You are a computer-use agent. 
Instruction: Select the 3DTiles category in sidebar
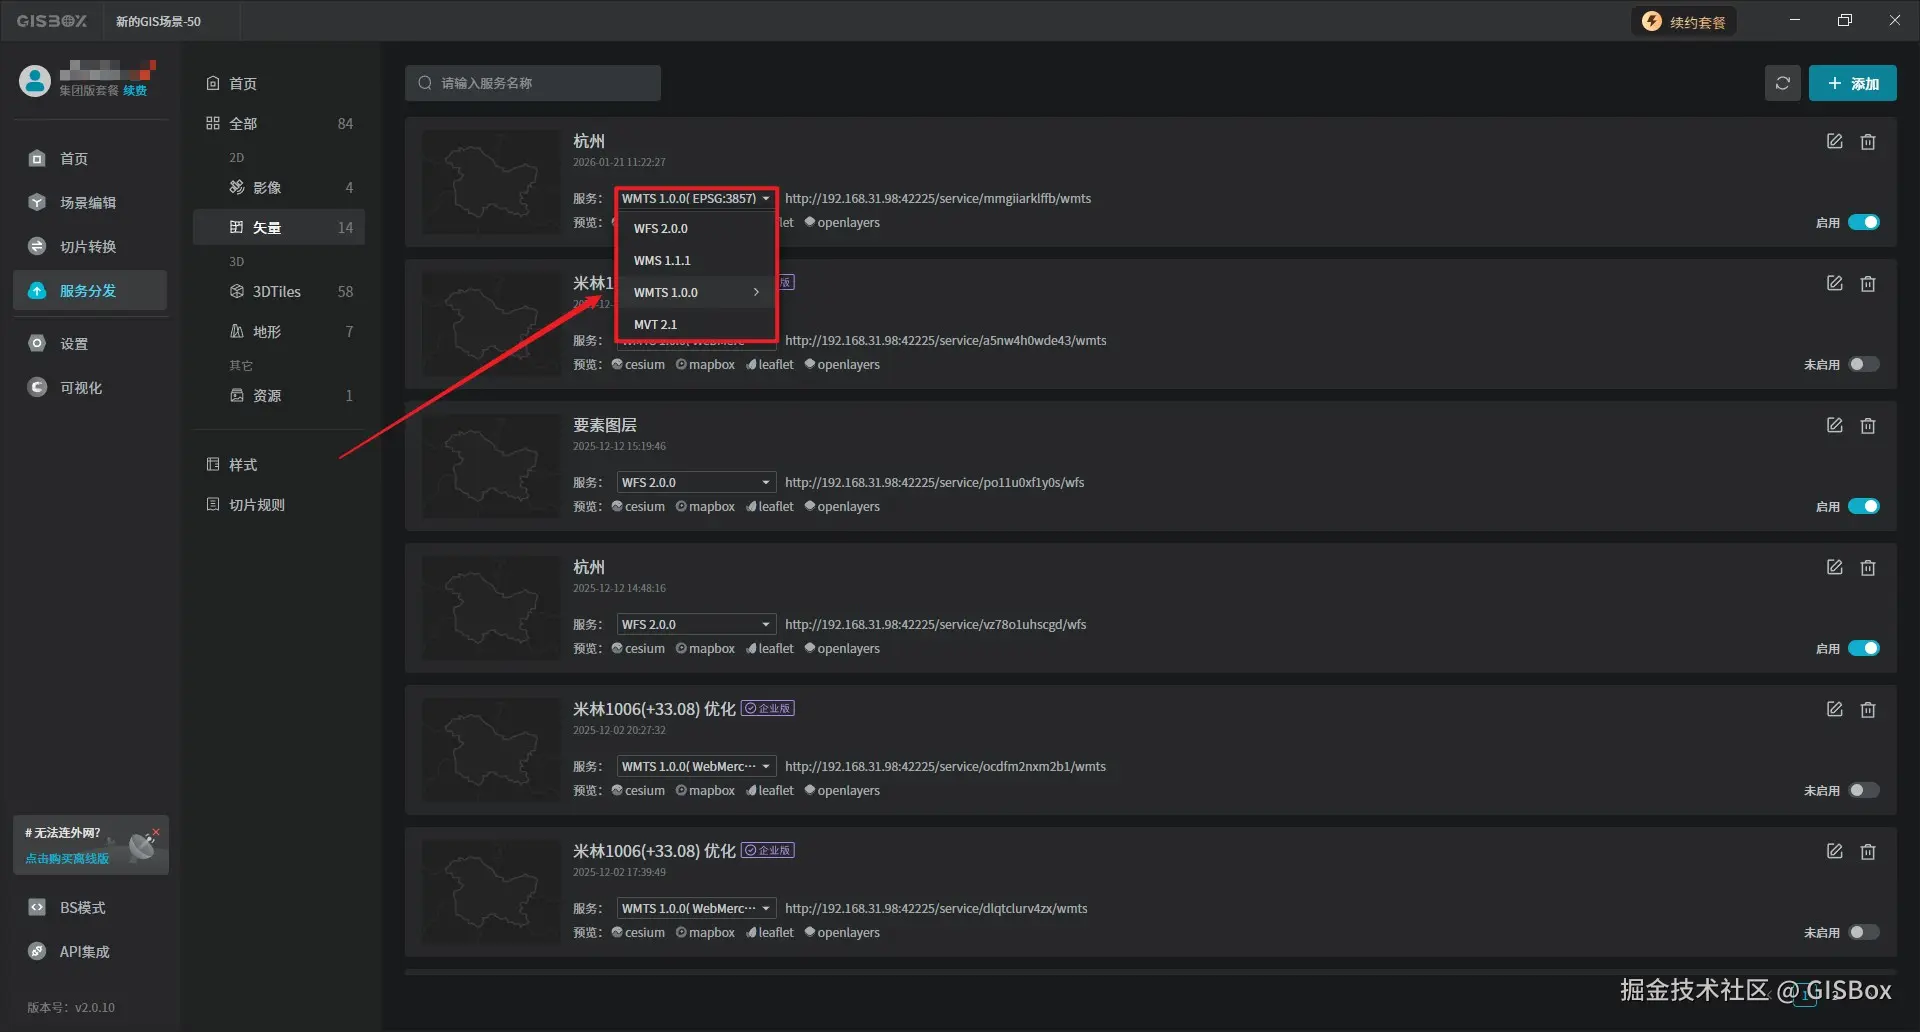tap(277, 291)
